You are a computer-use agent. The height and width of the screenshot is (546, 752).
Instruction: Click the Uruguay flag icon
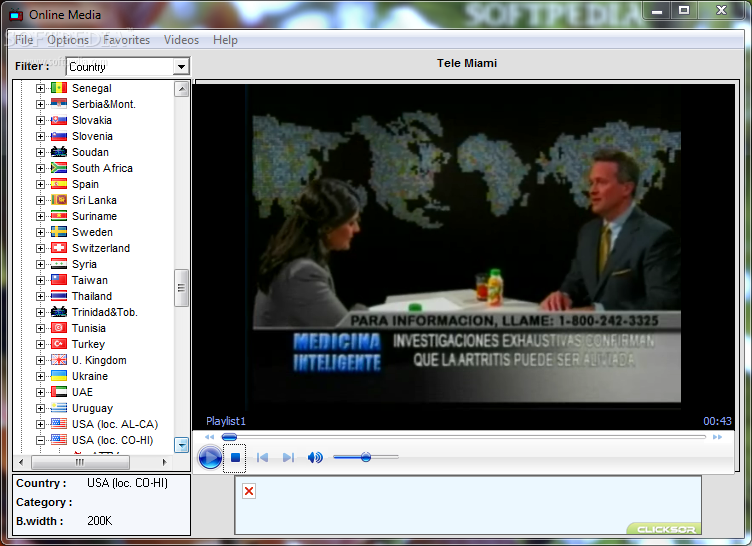tap(59, 408)
